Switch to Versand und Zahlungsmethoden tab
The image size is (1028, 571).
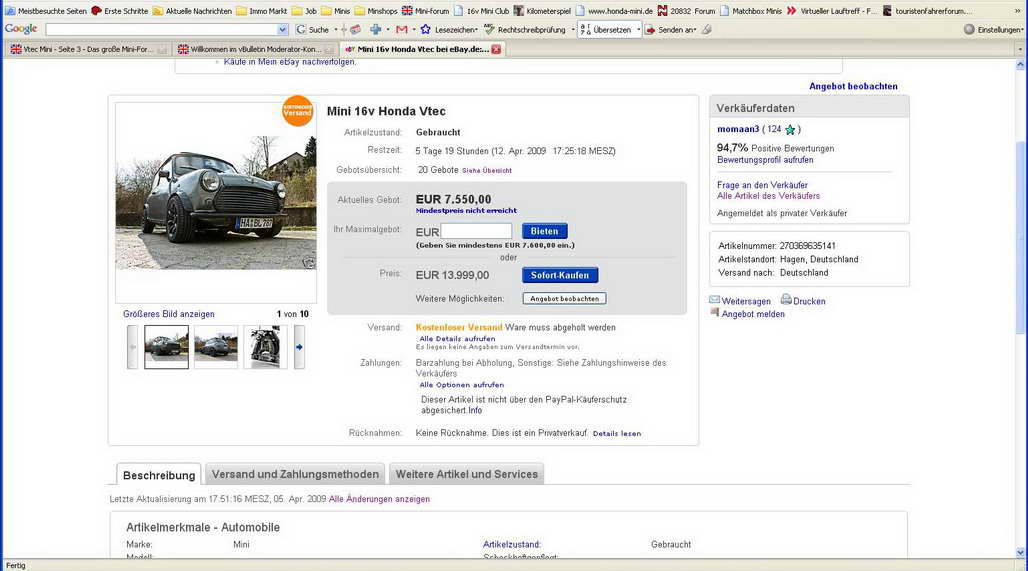[295, 474]
